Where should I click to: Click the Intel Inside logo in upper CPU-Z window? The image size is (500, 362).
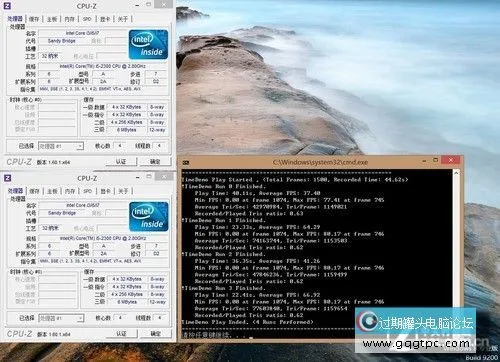148,45
